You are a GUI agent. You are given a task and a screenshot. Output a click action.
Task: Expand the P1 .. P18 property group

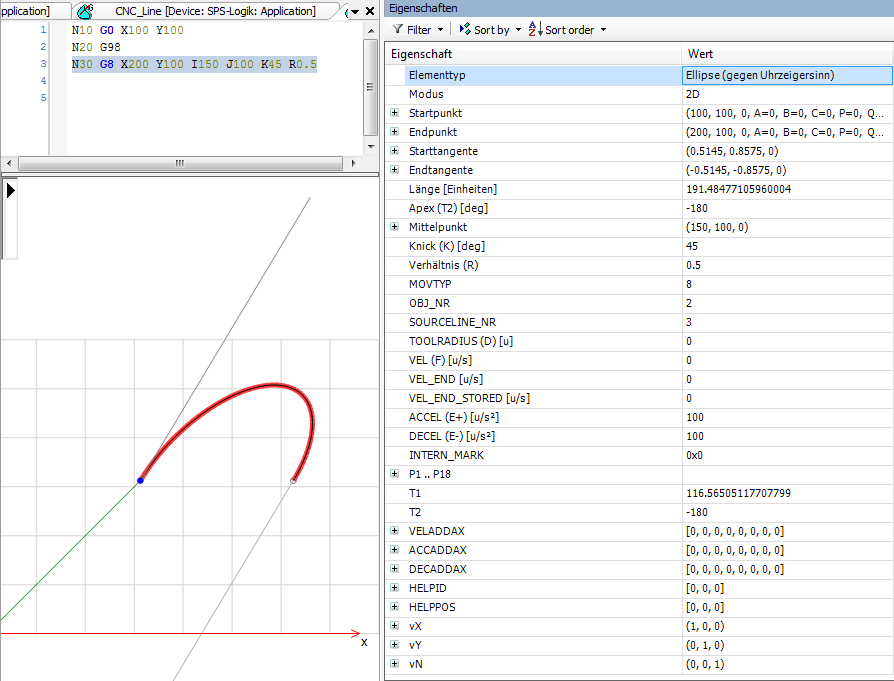[395, 474]
